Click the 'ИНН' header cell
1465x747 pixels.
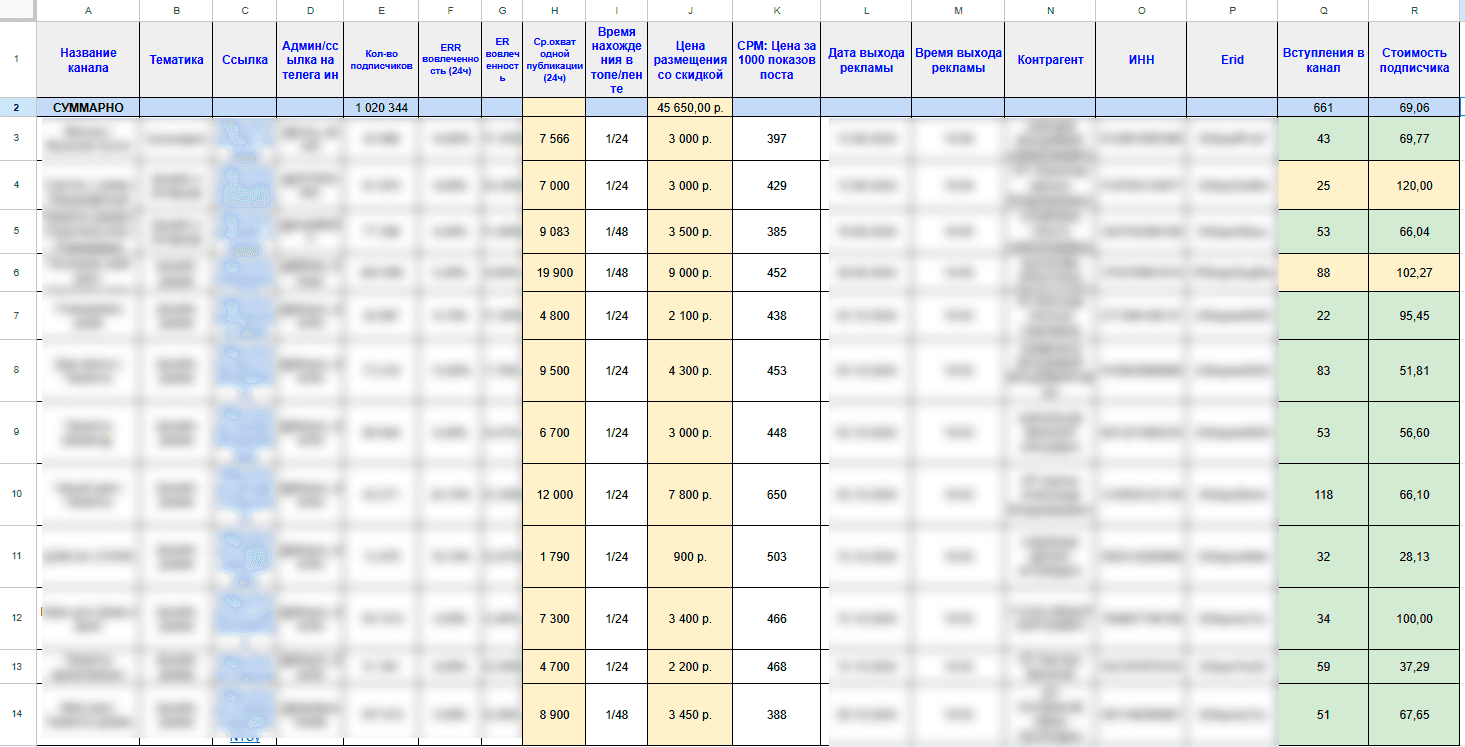click(x=1142, y=60)
